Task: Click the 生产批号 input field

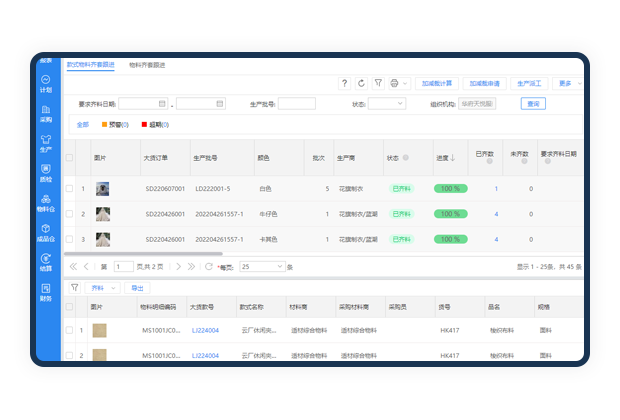Action: pos(297,103)
